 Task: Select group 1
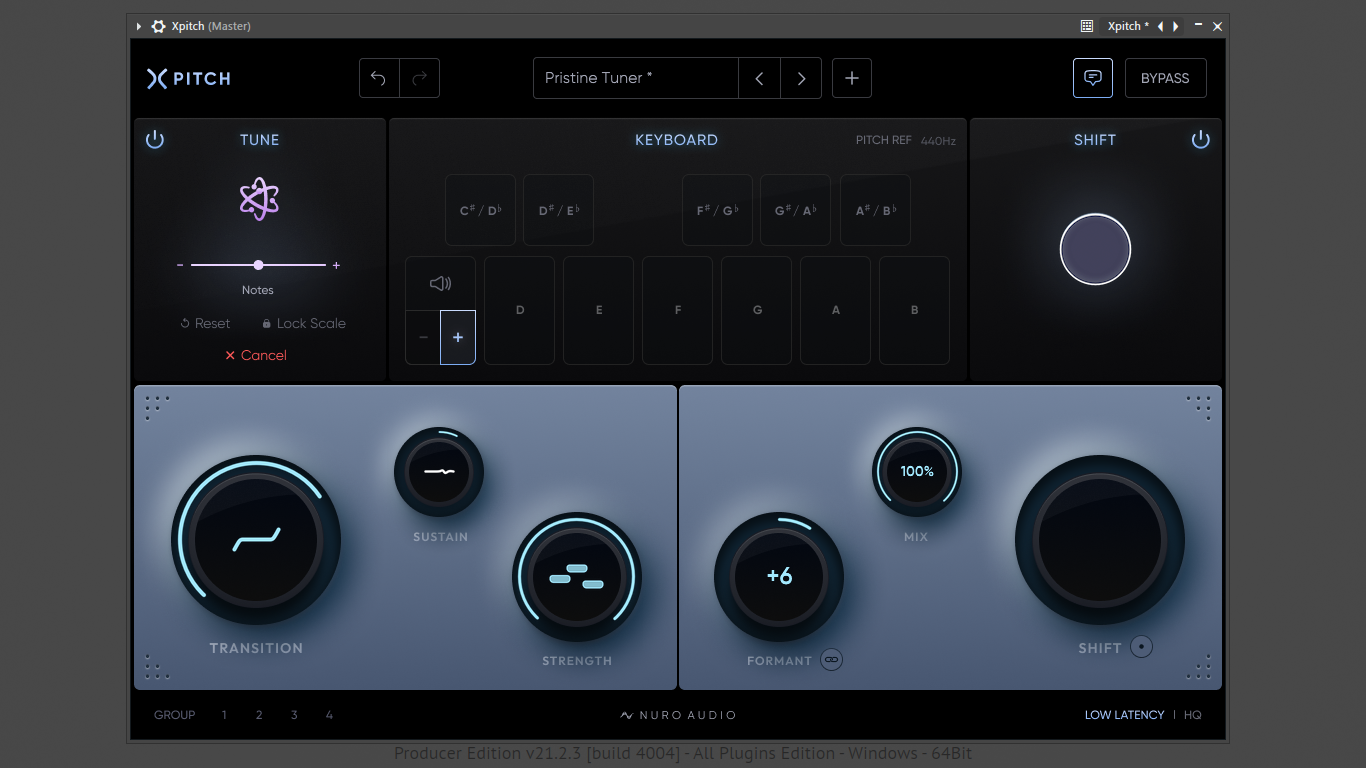[224, 715]
